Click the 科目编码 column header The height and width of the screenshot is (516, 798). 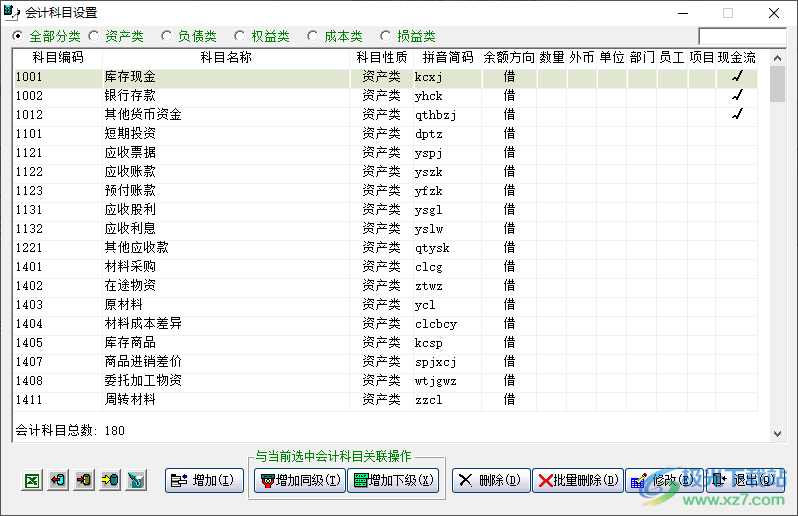coord(58,58)
